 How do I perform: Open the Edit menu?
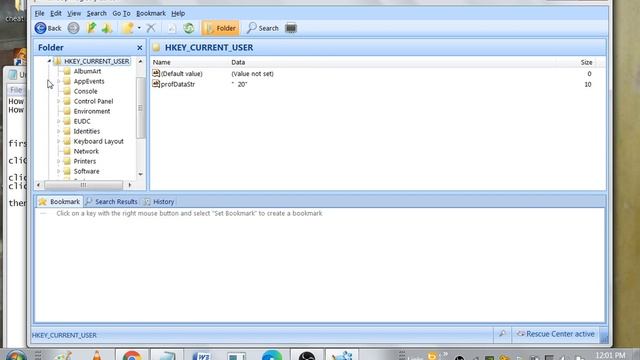click(56, 13)
